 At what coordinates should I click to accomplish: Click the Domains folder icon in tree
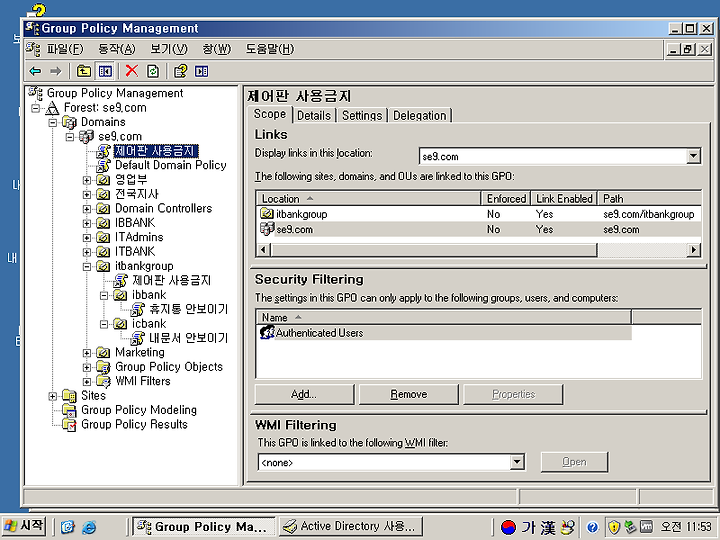tap(69, 122)
